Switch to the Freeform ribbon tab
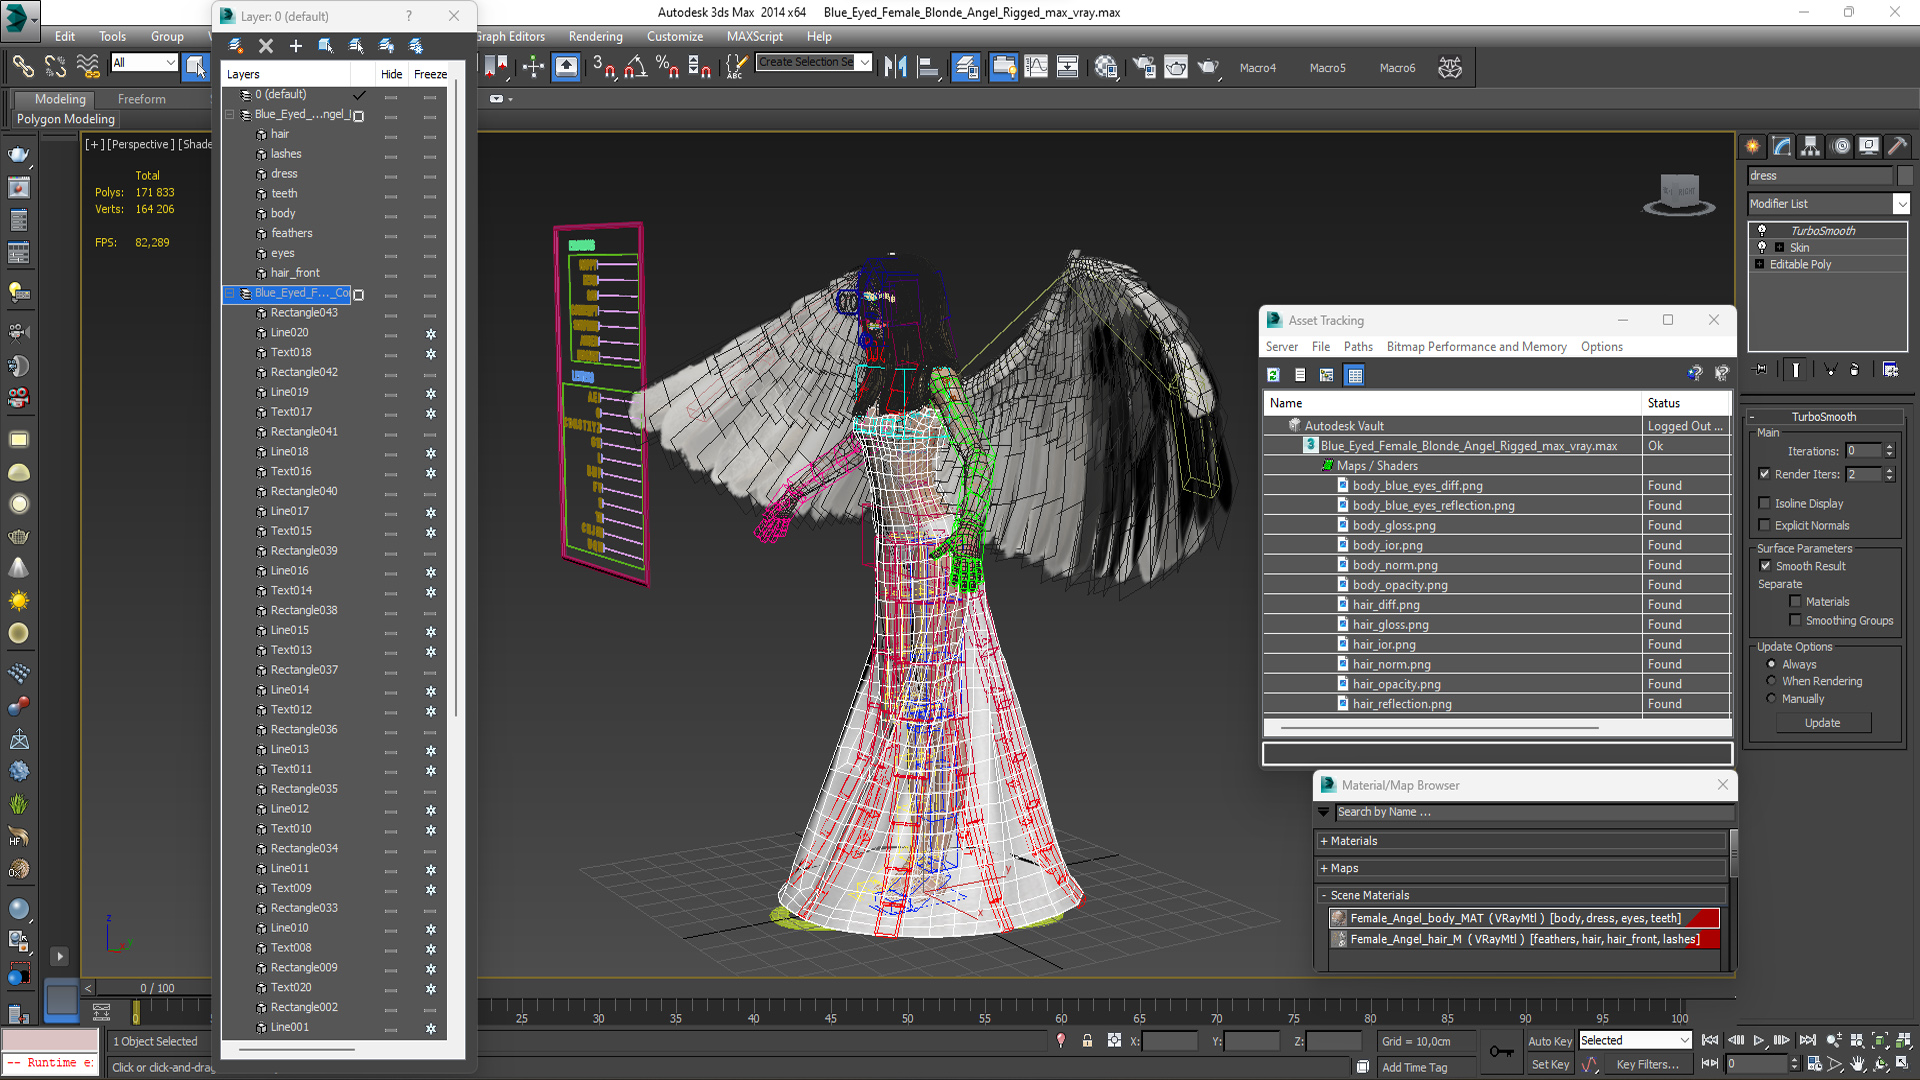Viewport: 1920px width, 1080px height. point(142,99)
